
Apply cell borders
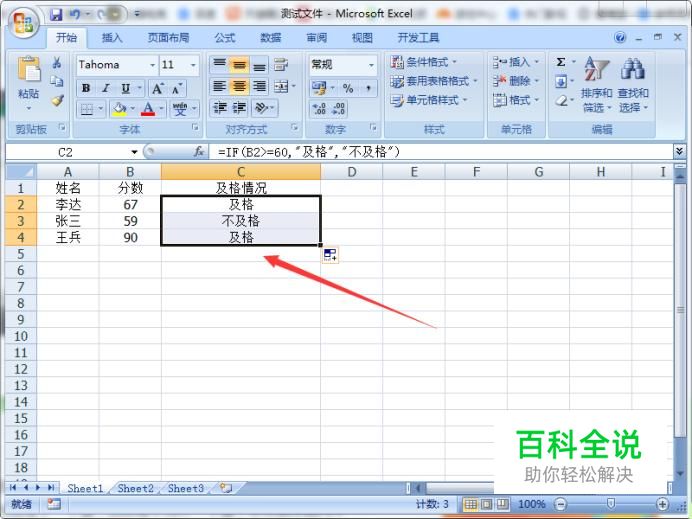87,109
